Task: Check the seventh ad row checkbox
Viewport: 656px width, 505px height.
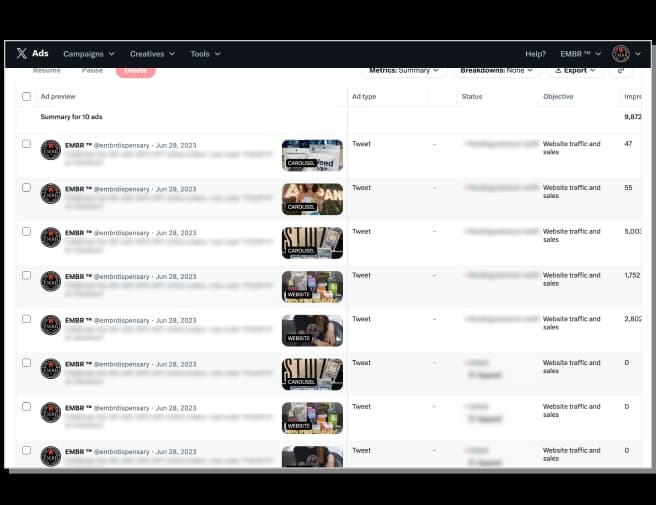Action: pos(26,407)
